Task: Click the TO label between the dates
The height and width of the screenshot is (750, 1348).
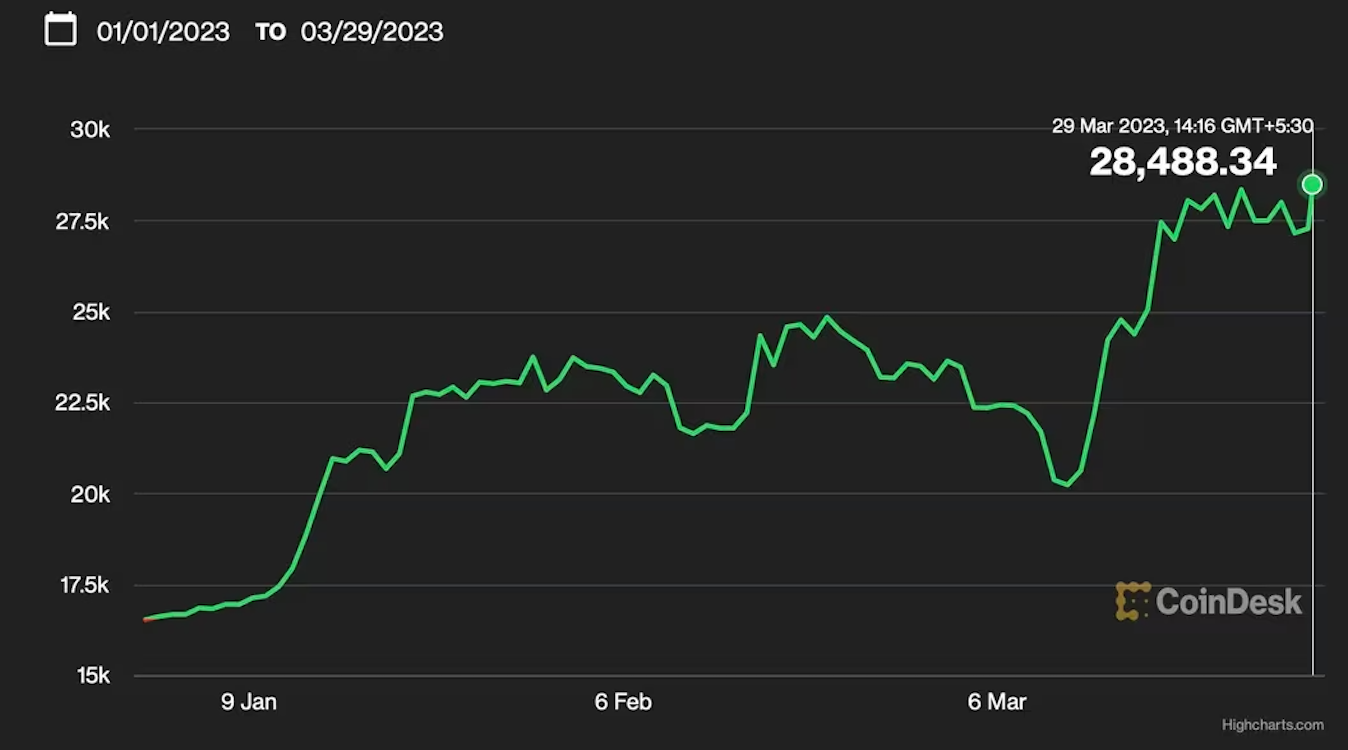Action: coord(270,32)
